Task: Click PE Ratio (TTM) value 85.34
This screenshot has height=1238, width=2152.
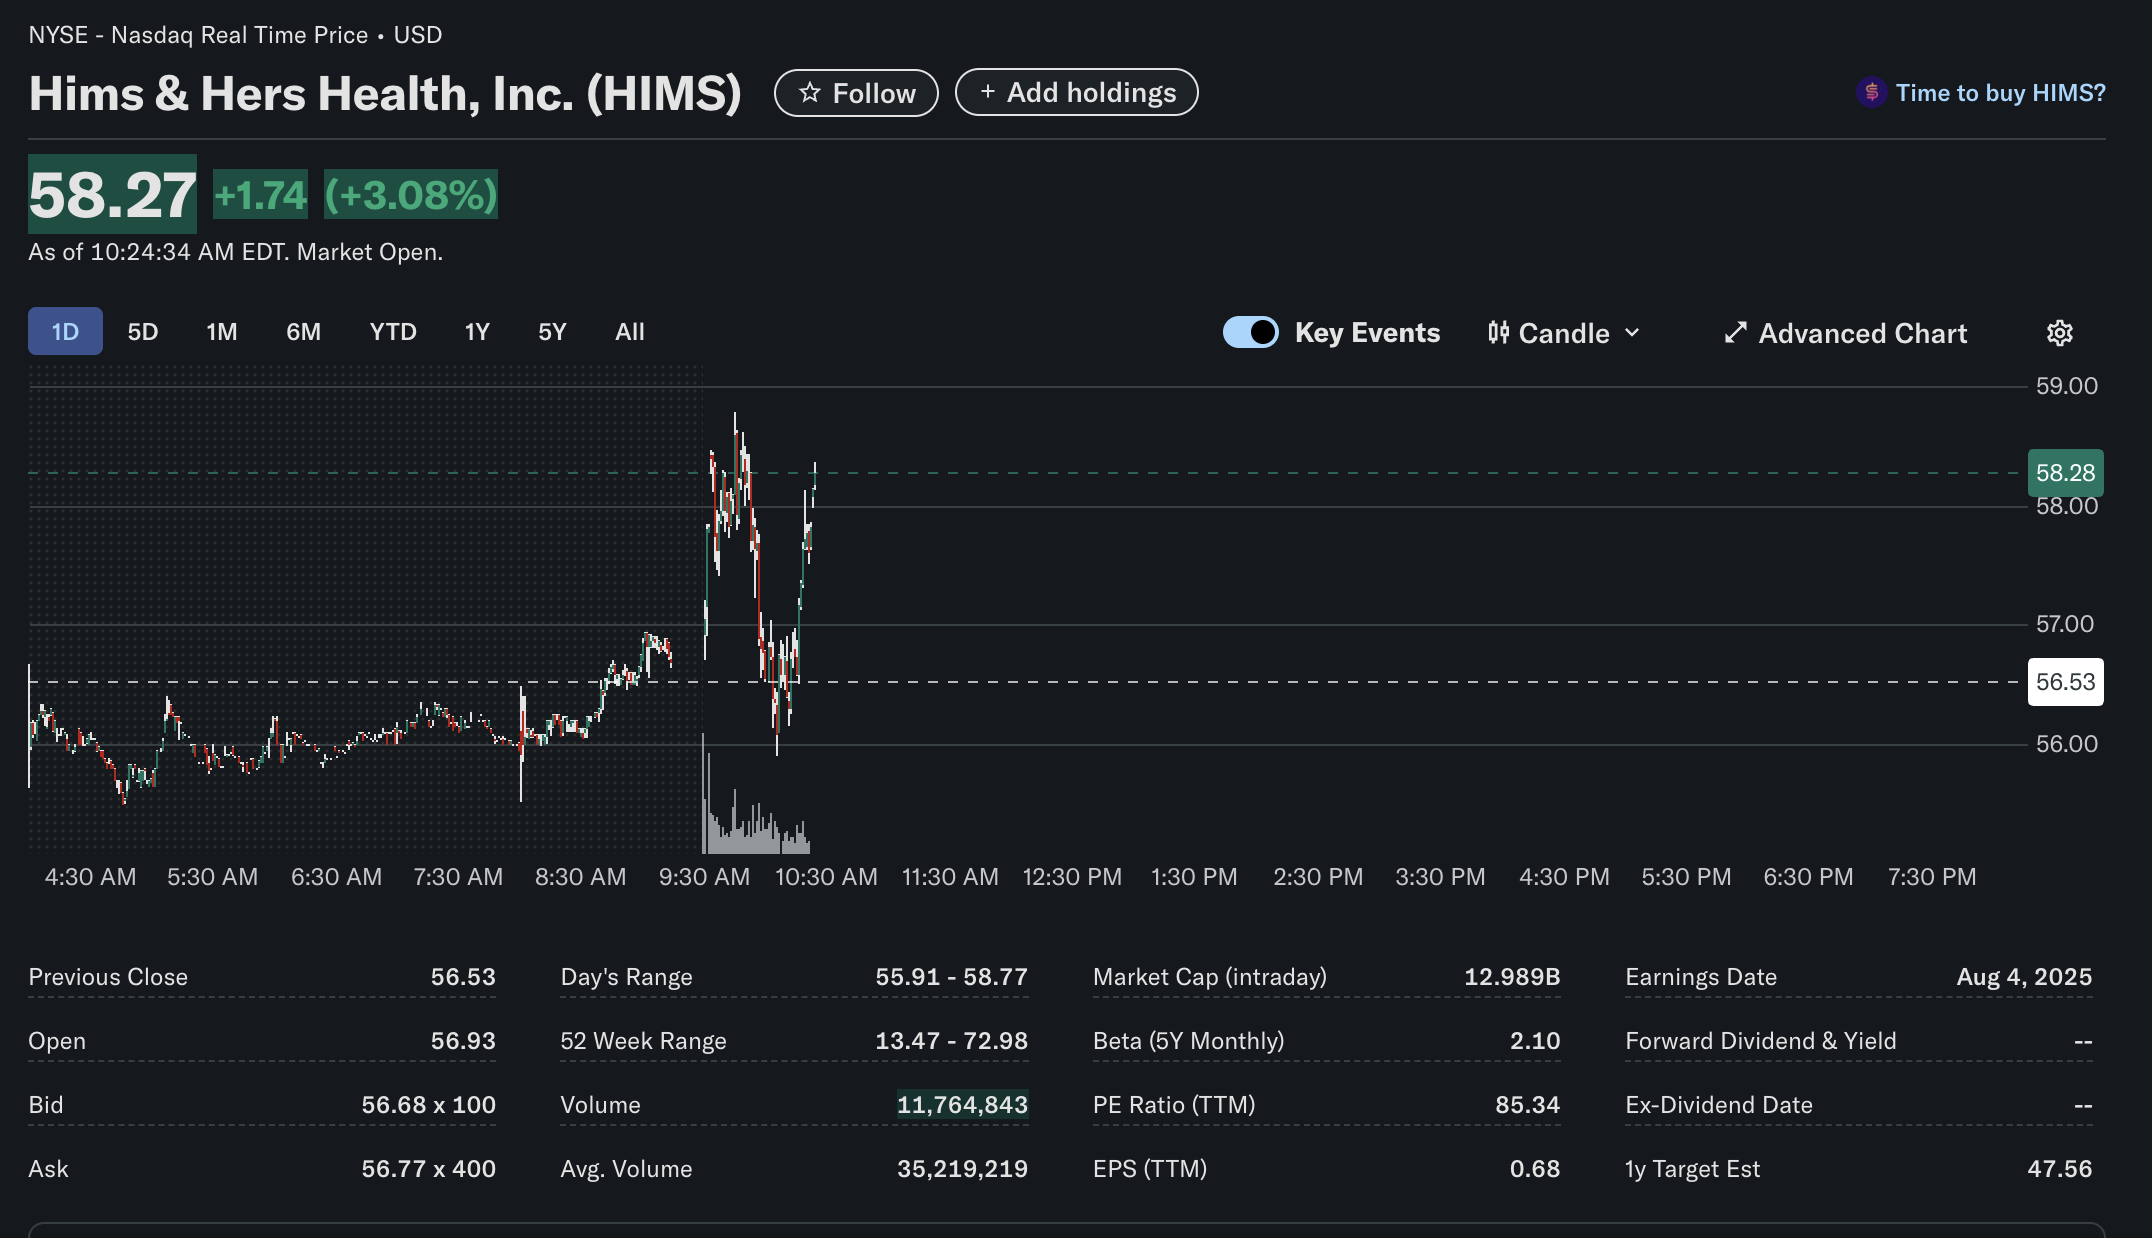Action: [x=1527, y=1105]
